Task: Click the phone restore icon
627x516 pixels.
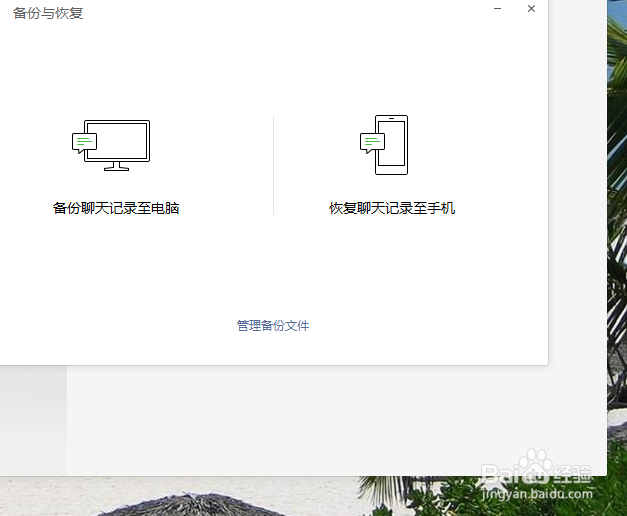Action: [384, 145]
